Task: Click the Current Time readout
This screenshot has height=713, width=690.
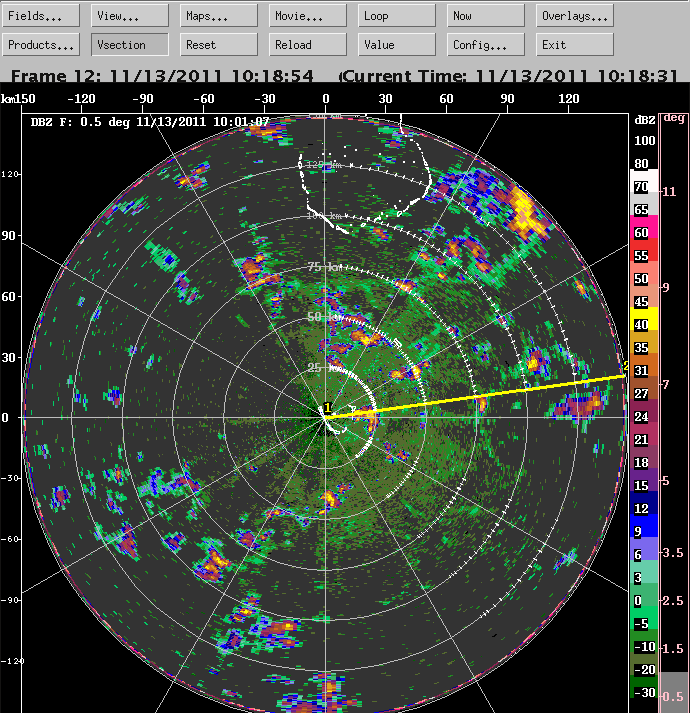Action: pos(509,76)
